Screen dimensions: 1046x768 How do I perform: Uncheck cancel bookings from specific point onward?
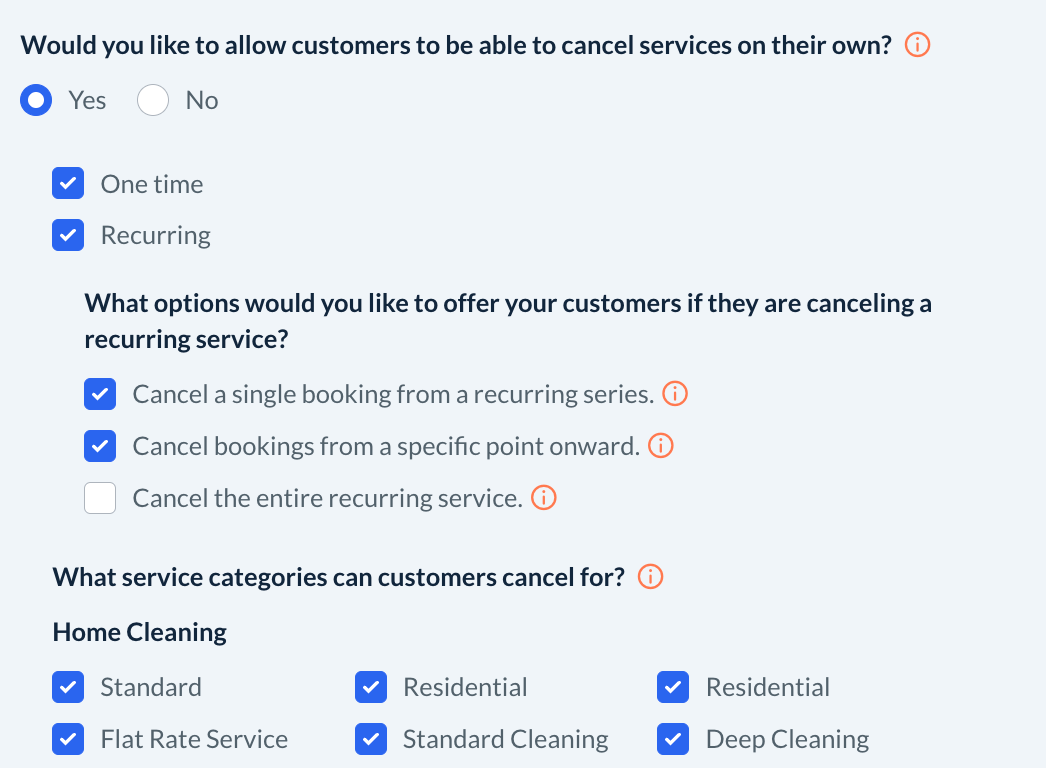pos(100,446)
